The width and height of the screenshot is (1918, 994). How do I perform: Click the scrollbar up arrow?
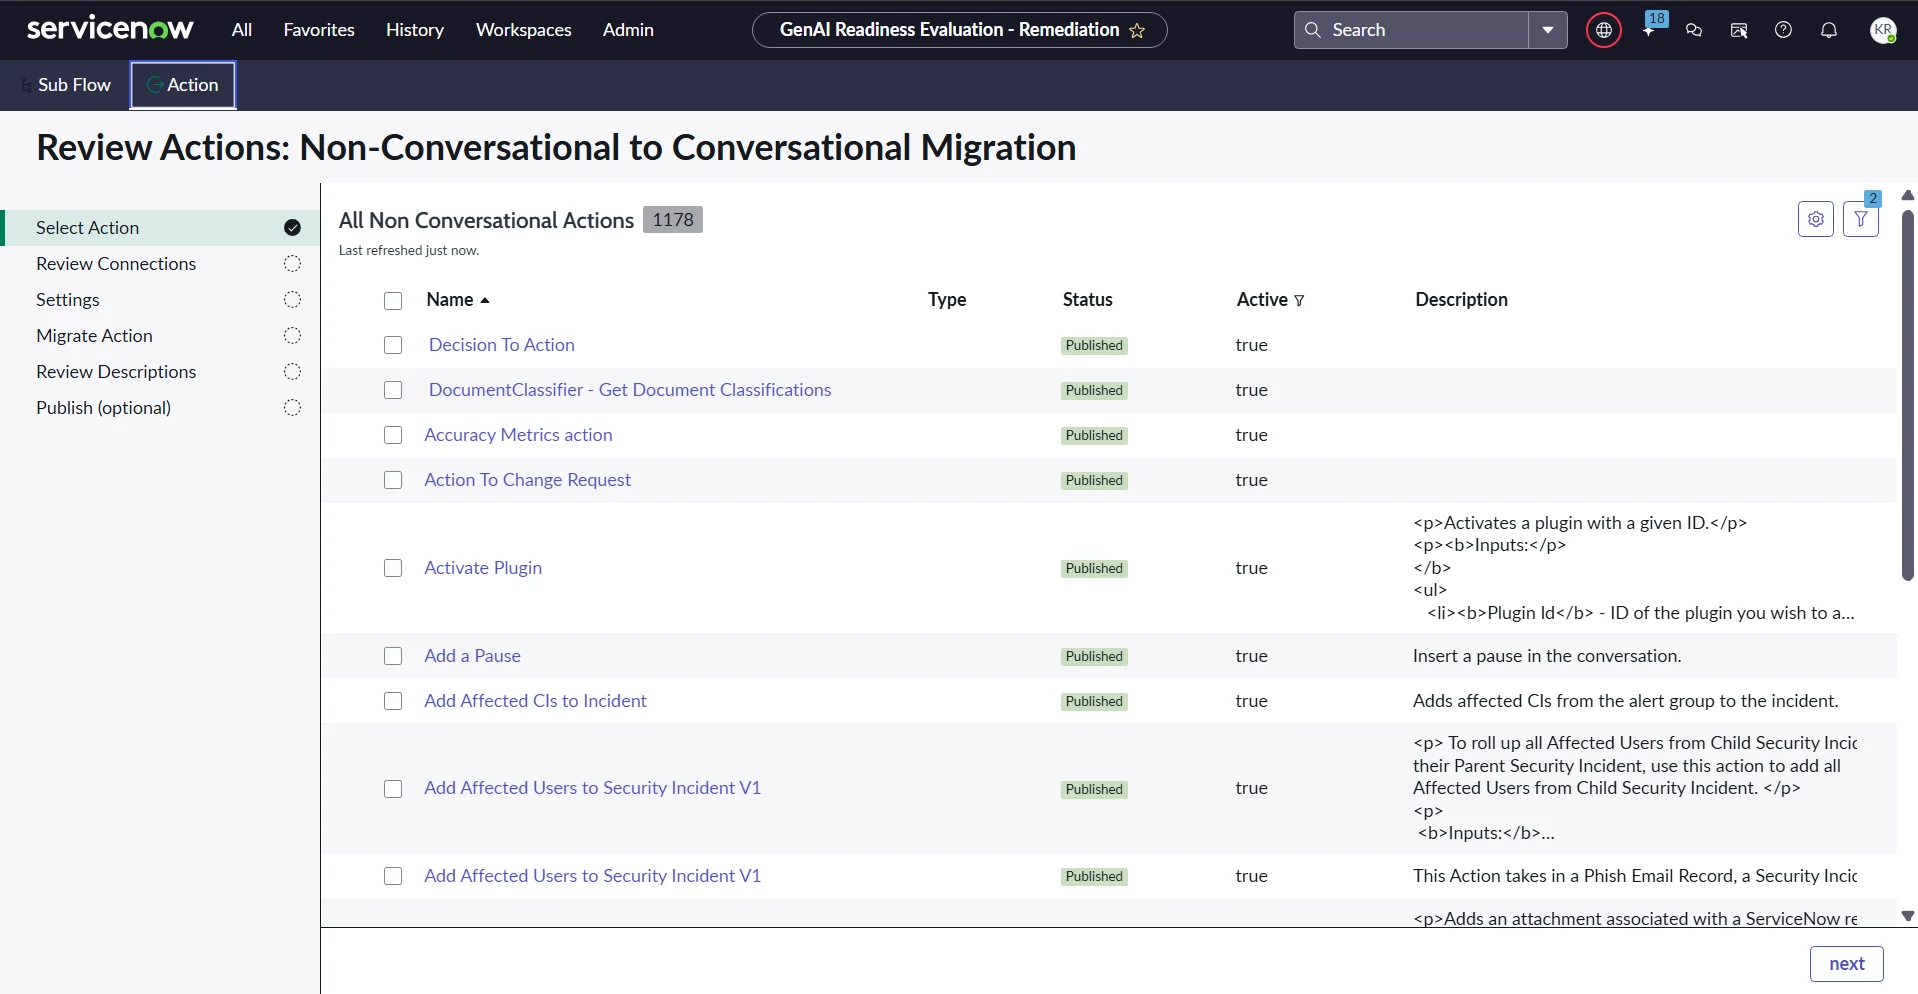click(1907, 195)
